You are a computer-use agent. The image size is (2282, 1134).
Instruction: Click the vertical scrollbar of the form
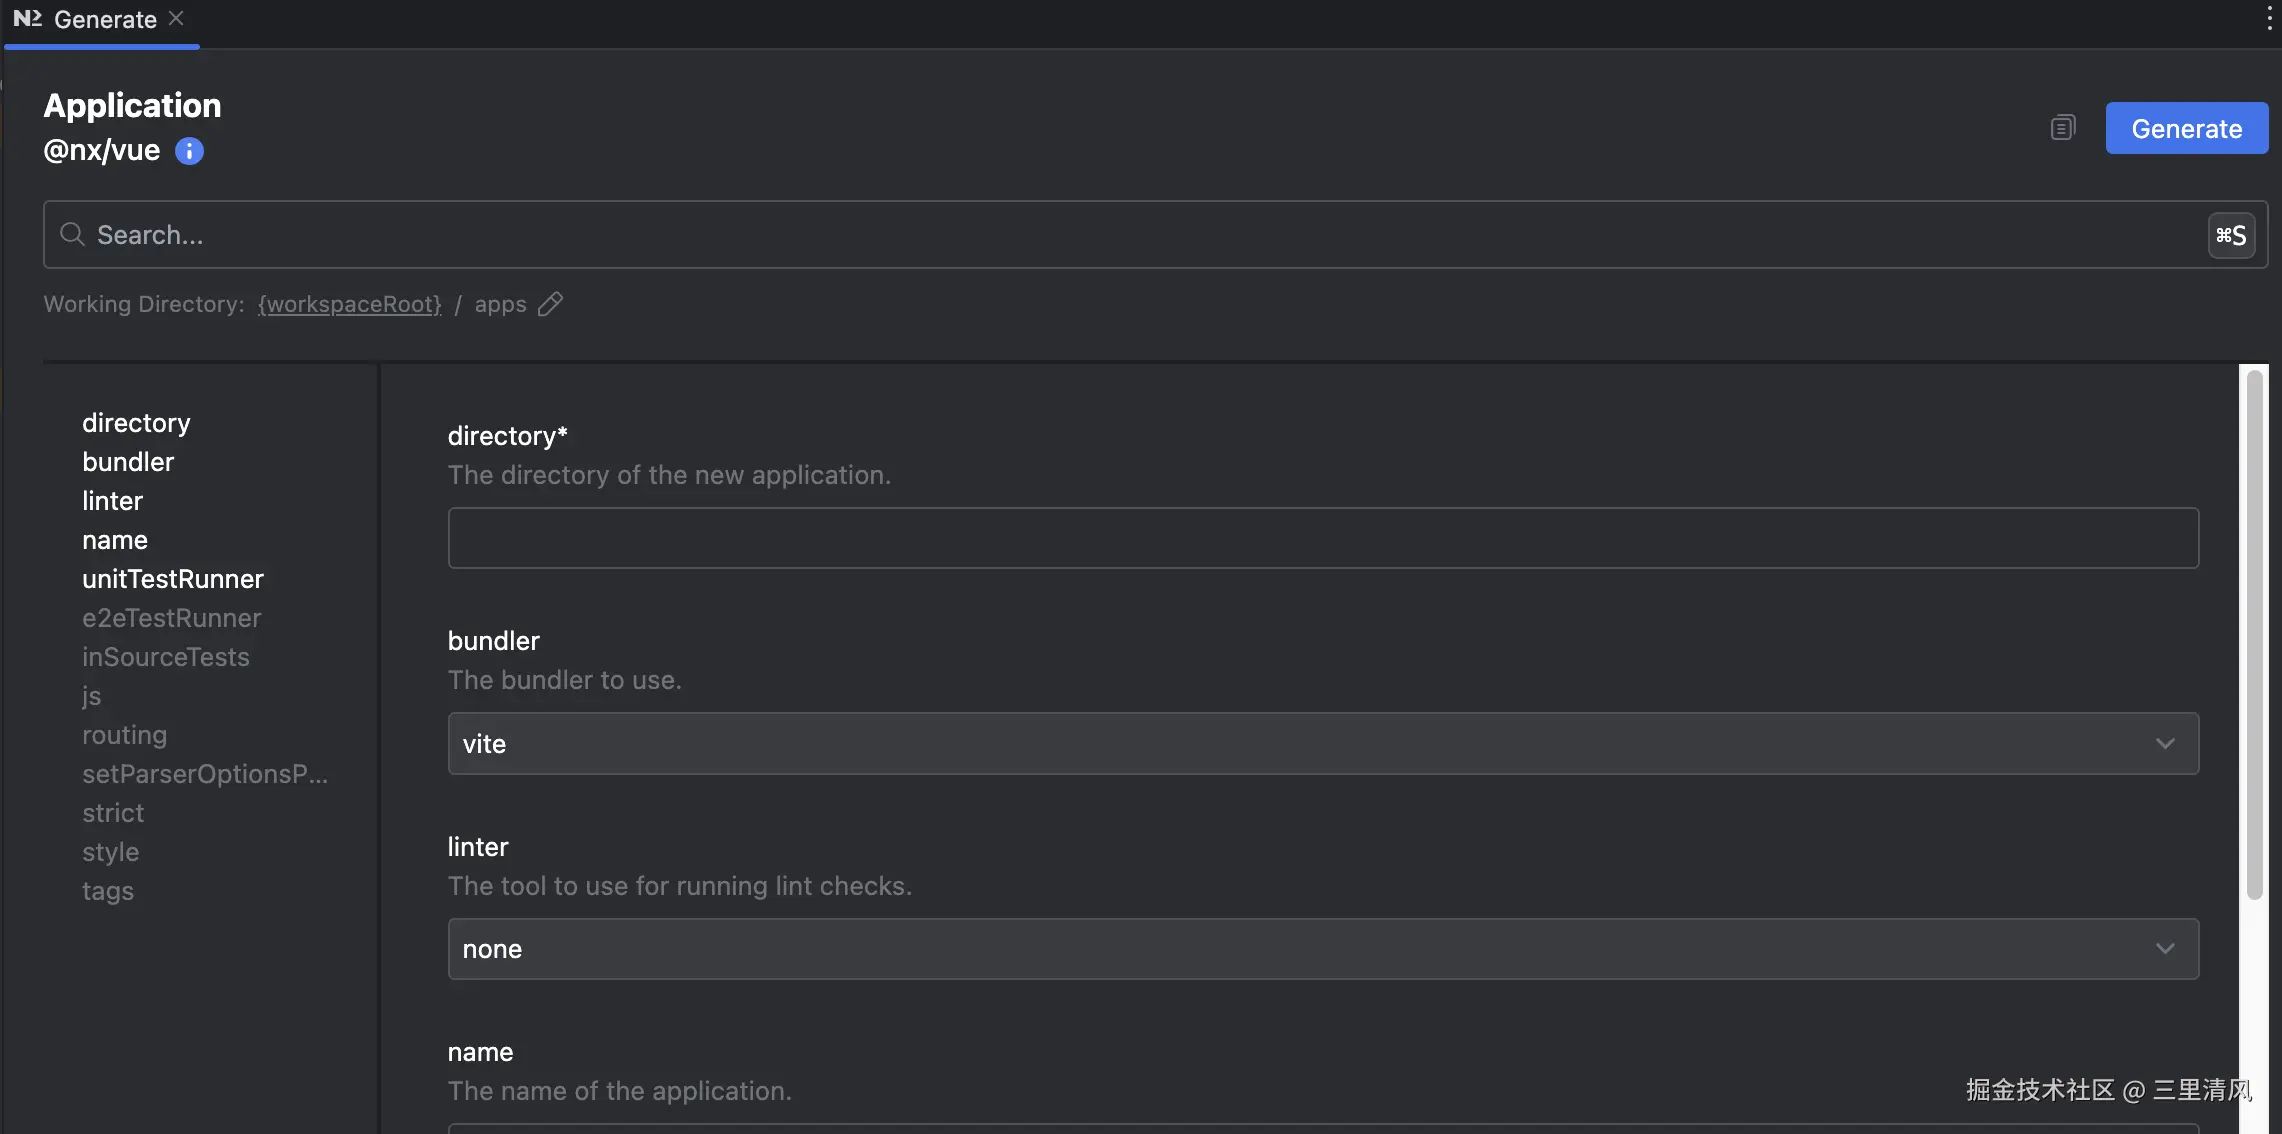pos(2254,634)
